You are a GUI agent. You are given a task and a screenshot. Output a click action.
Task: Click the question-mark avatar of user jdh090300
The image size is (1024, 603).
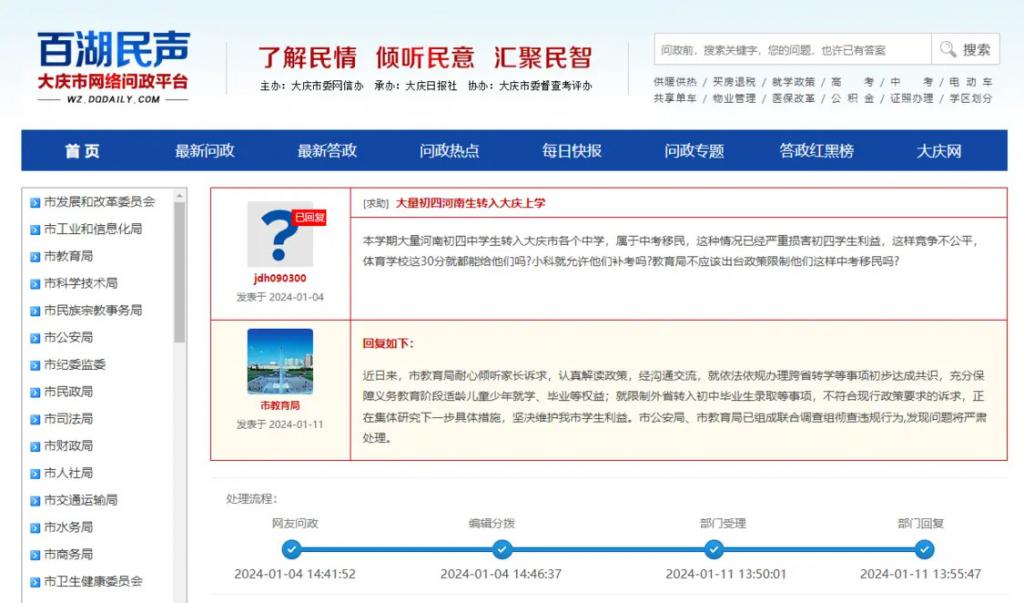pos(280,235)
